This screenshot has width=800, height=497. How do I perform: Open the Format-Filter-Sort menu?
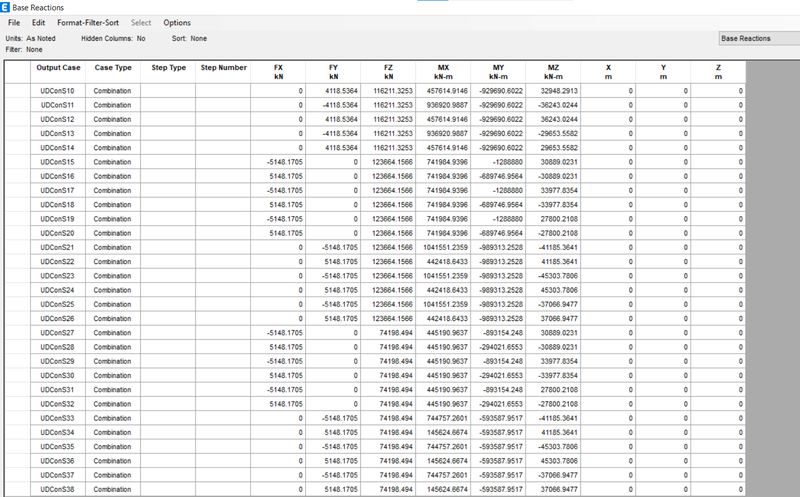point(88,23)
